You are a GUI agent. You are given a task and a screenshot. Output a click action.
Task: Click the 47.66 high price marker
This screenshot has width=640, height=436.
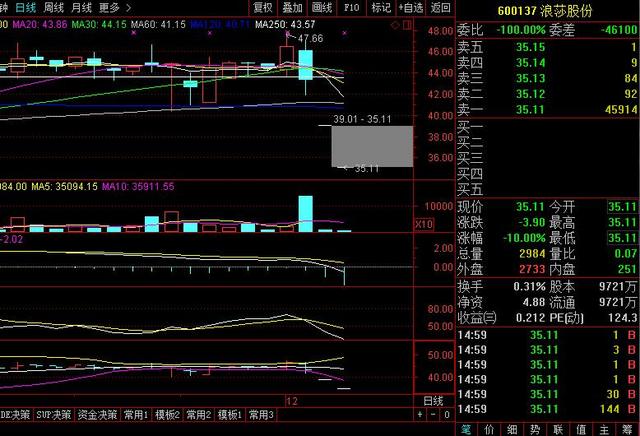310,38
